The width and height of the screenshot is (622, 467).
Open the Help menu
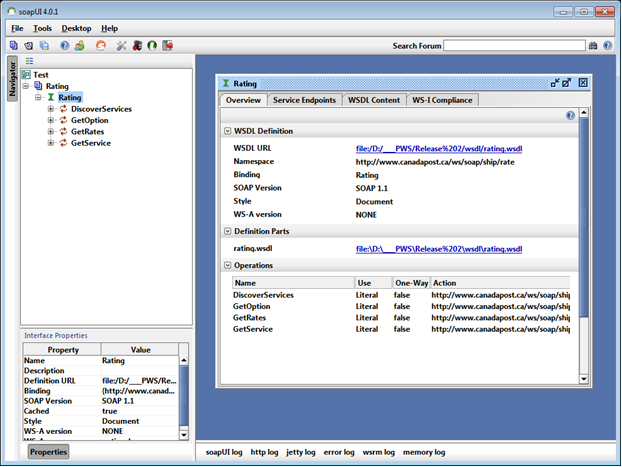[109, 29]
